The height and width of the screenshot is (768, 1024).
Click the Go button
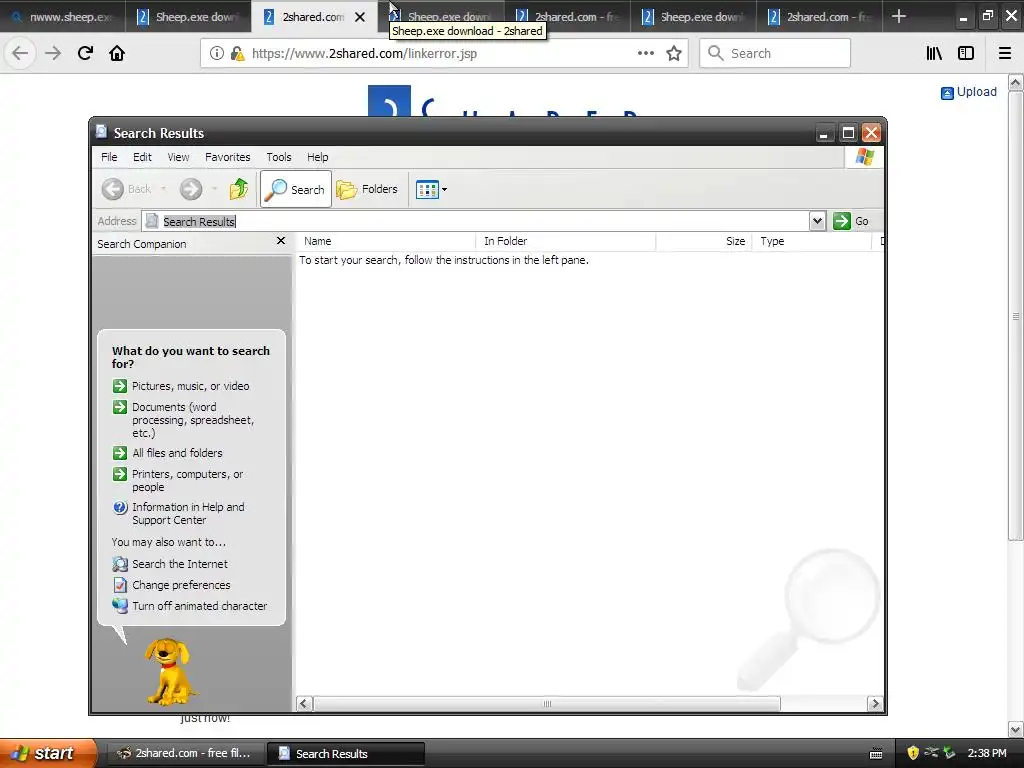851,221
